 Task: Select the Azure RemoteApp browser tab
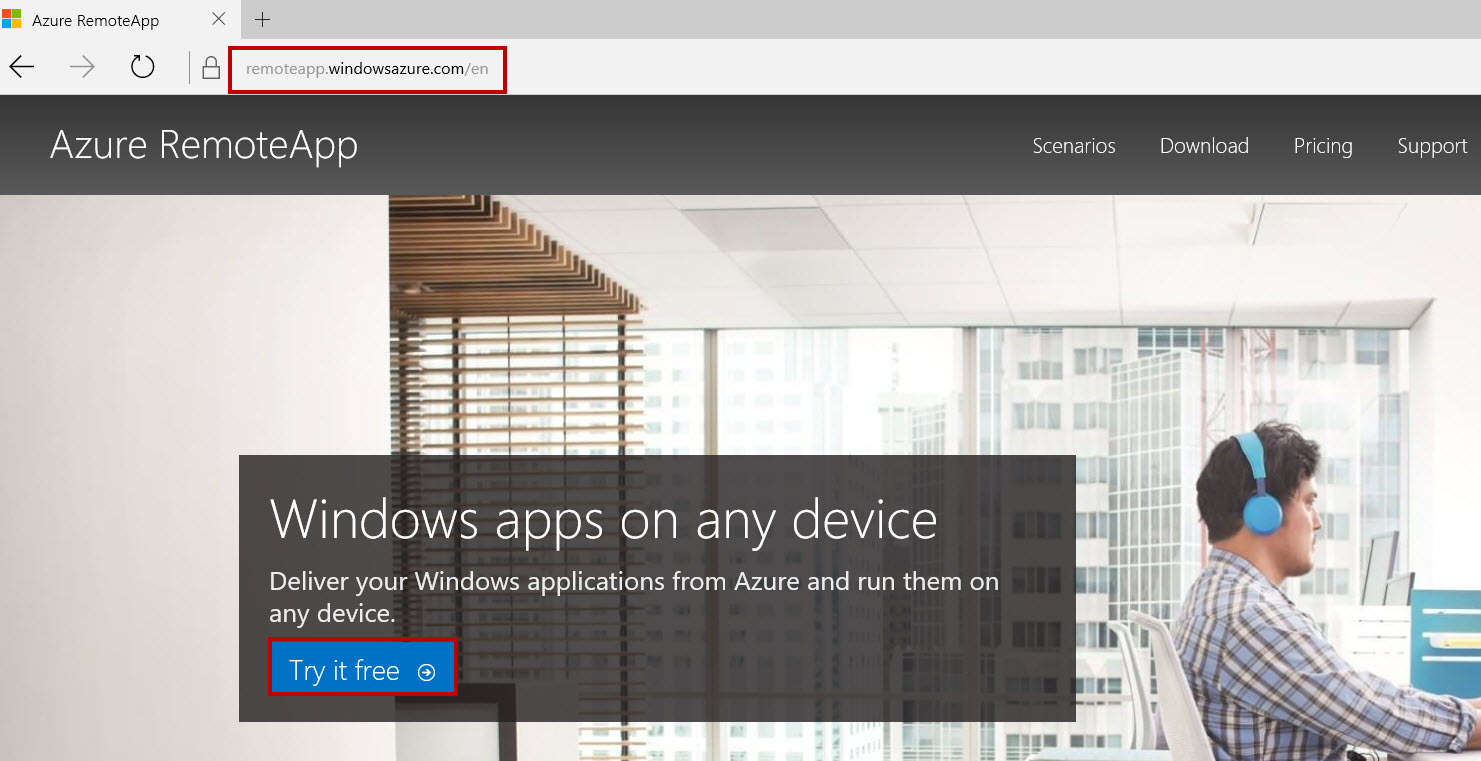pyautogui.click(x=119, y=19)
